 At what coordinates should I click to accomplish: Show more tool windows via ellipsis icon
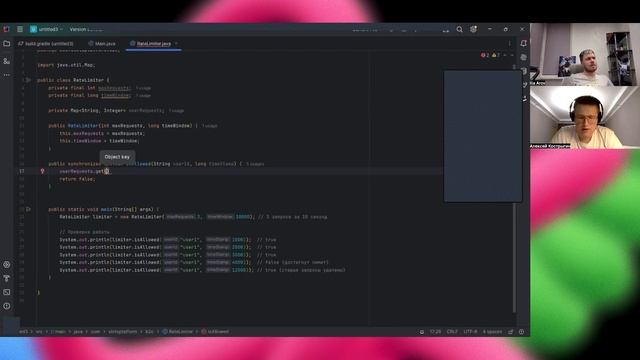pos(7,75)
